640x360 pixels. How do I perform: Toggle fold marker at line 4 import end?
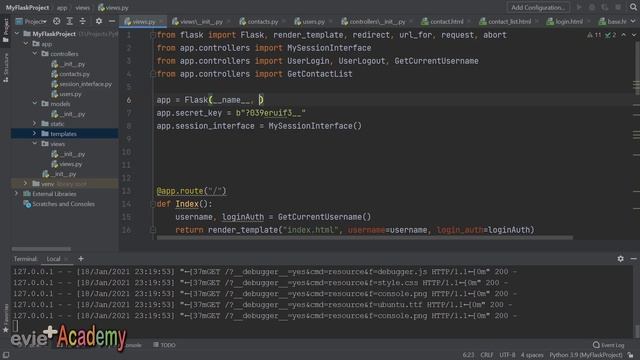coord(153,74)
